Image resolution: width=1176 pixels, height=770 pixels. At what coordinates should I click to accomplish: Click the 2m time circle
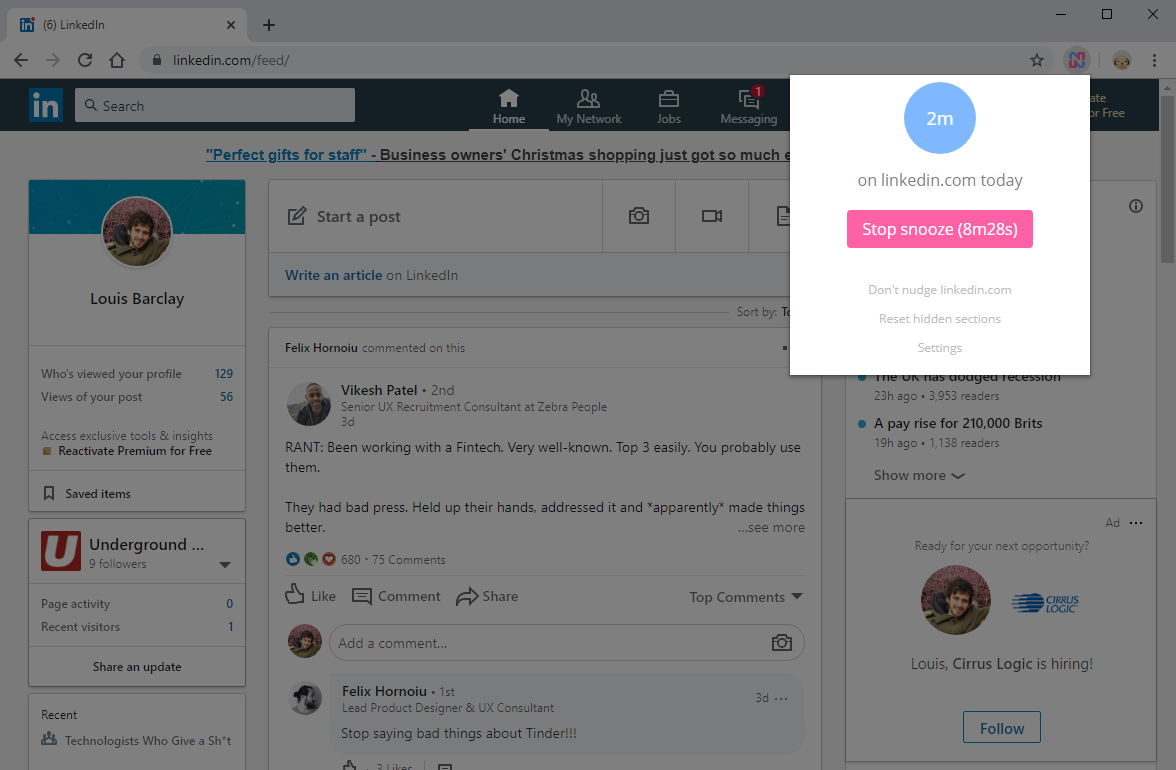[x=939, y=118]
